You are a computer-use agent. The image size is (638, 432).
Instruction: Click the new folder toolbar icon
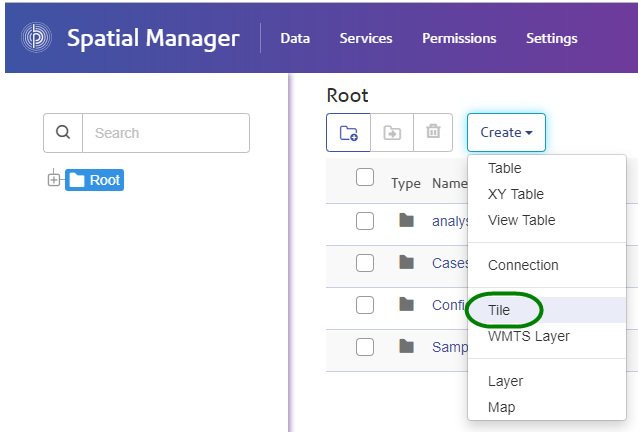[x=348, y=132]
